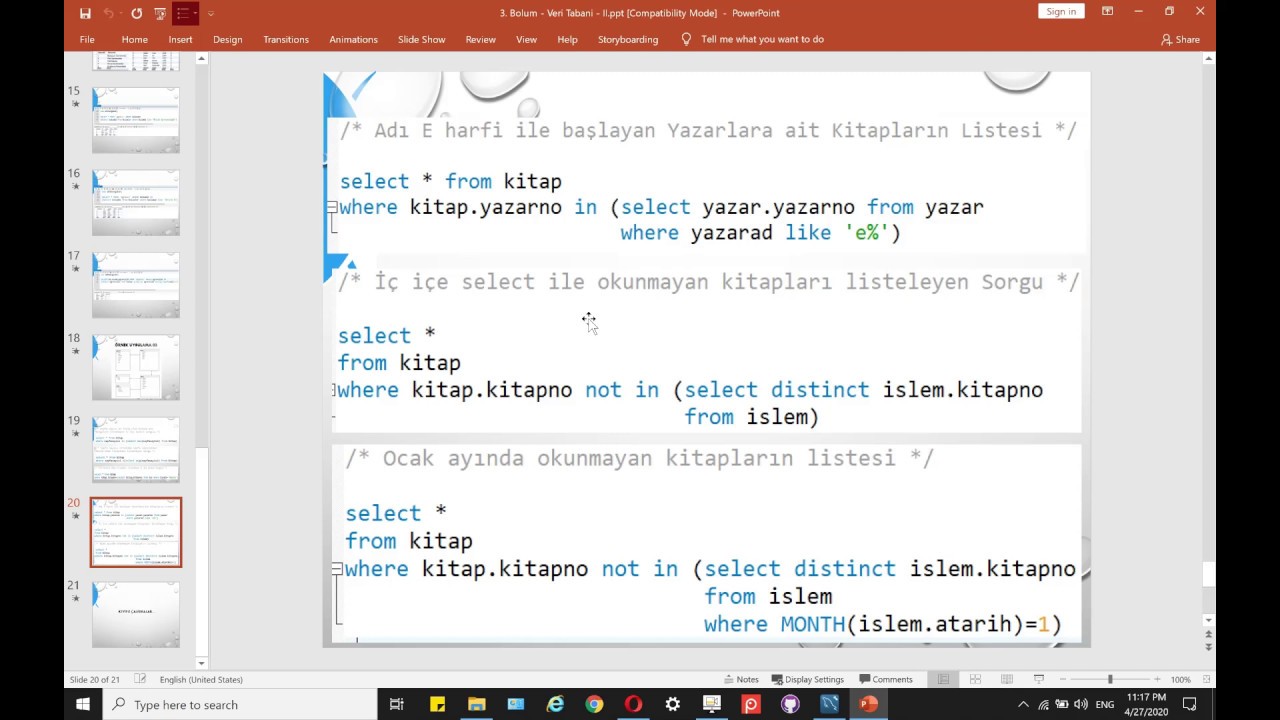Viewport: 1280px width, 720px height.
Task: Click the Repeat/Redo icon
Action: (136, 13)
